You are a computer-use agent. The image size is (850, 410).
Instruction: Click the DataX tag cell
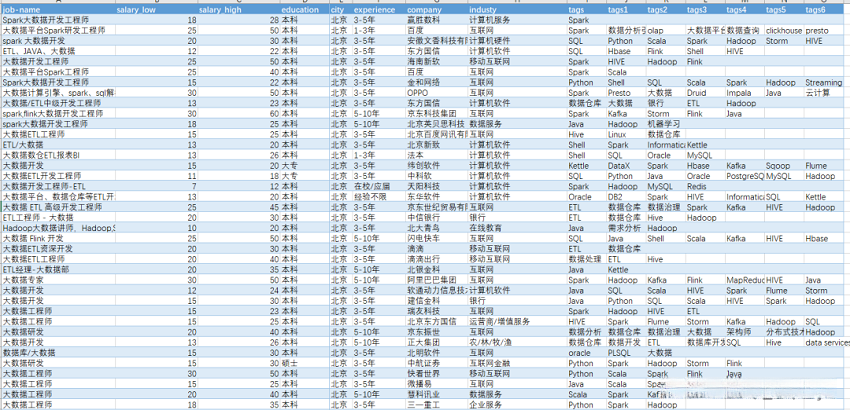coord(626,166)
